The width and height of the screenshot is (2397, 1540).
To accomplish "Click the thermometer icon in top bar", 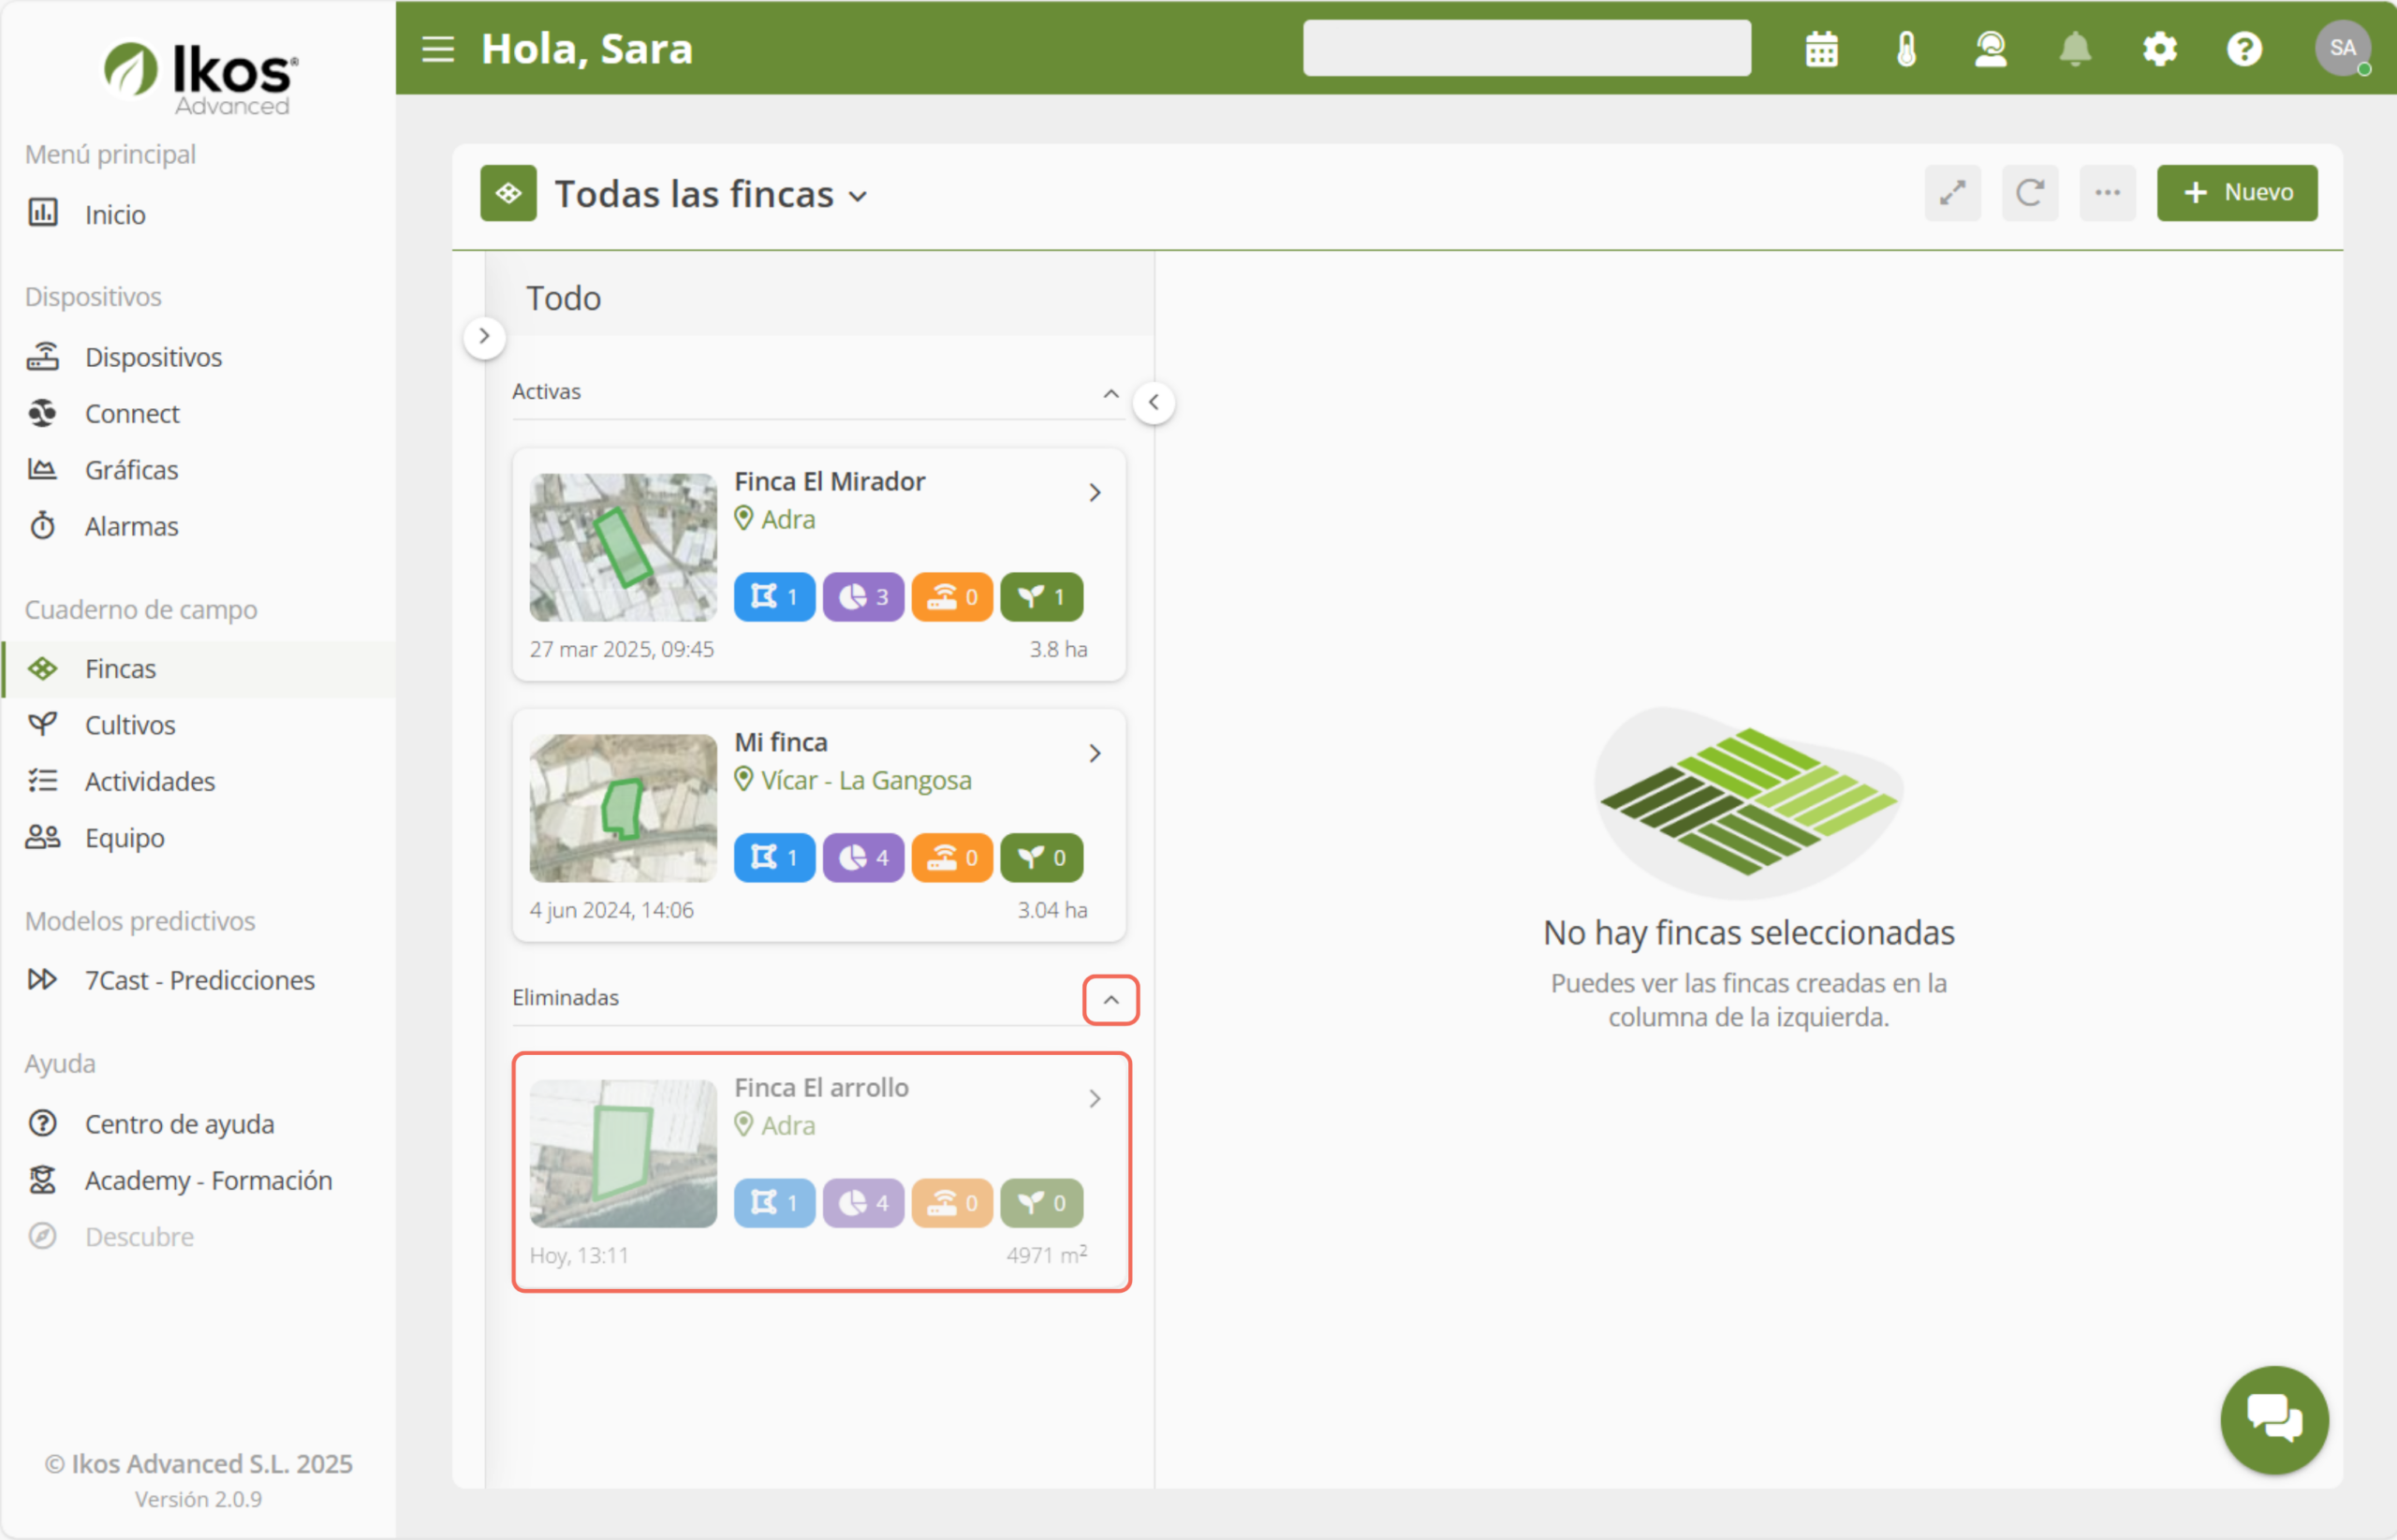I will coord(1906,49).
